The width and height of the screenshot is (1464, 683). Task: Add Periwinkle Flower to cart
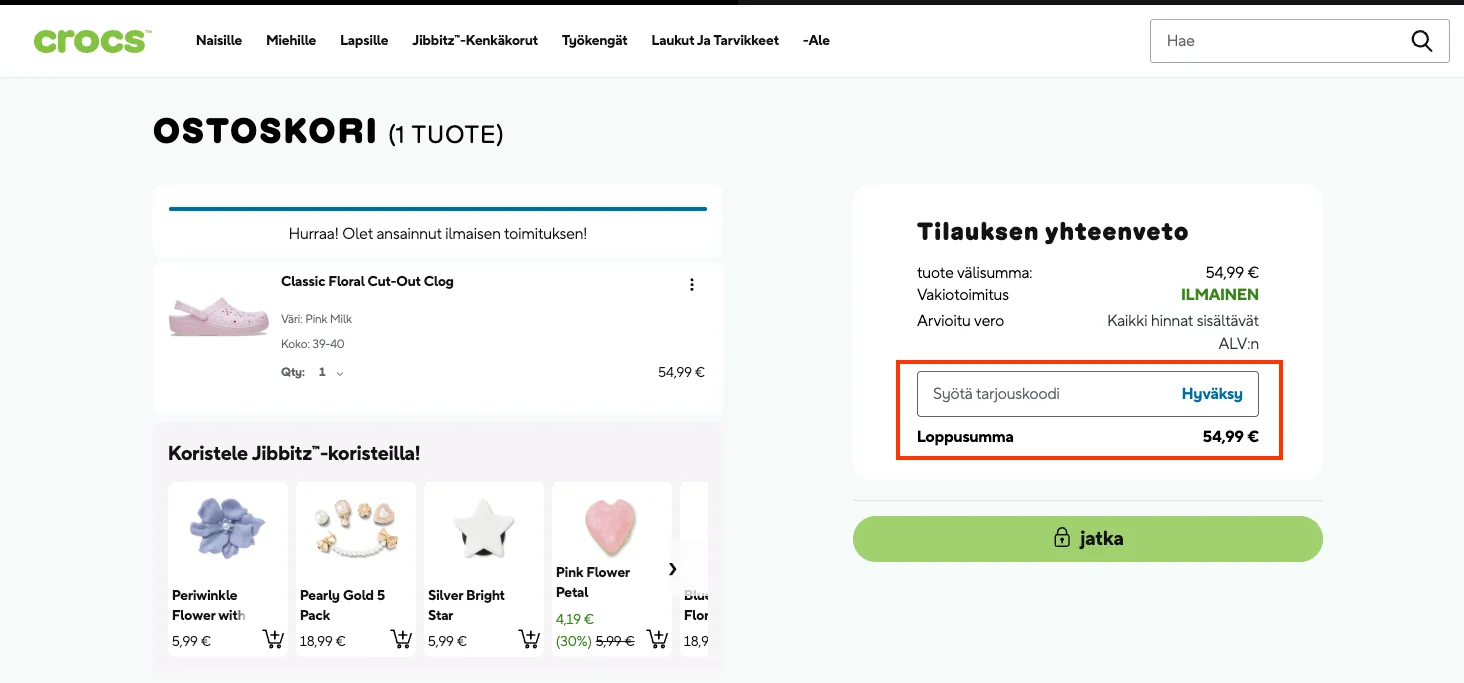coord(272,639)
